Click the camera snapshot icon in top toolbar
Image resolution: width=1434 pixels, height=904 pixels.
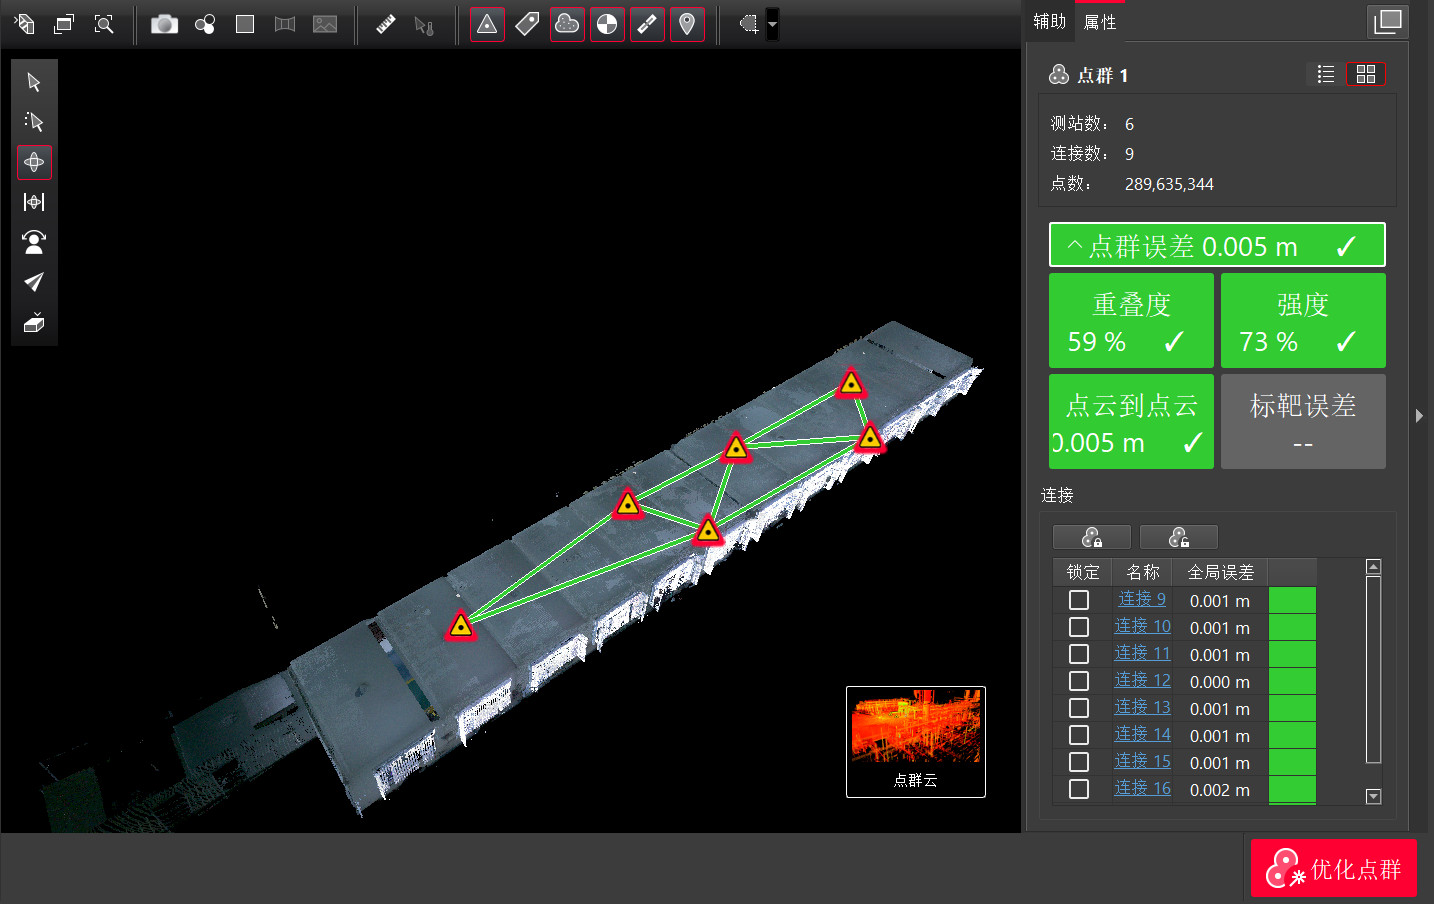[164, 24]
